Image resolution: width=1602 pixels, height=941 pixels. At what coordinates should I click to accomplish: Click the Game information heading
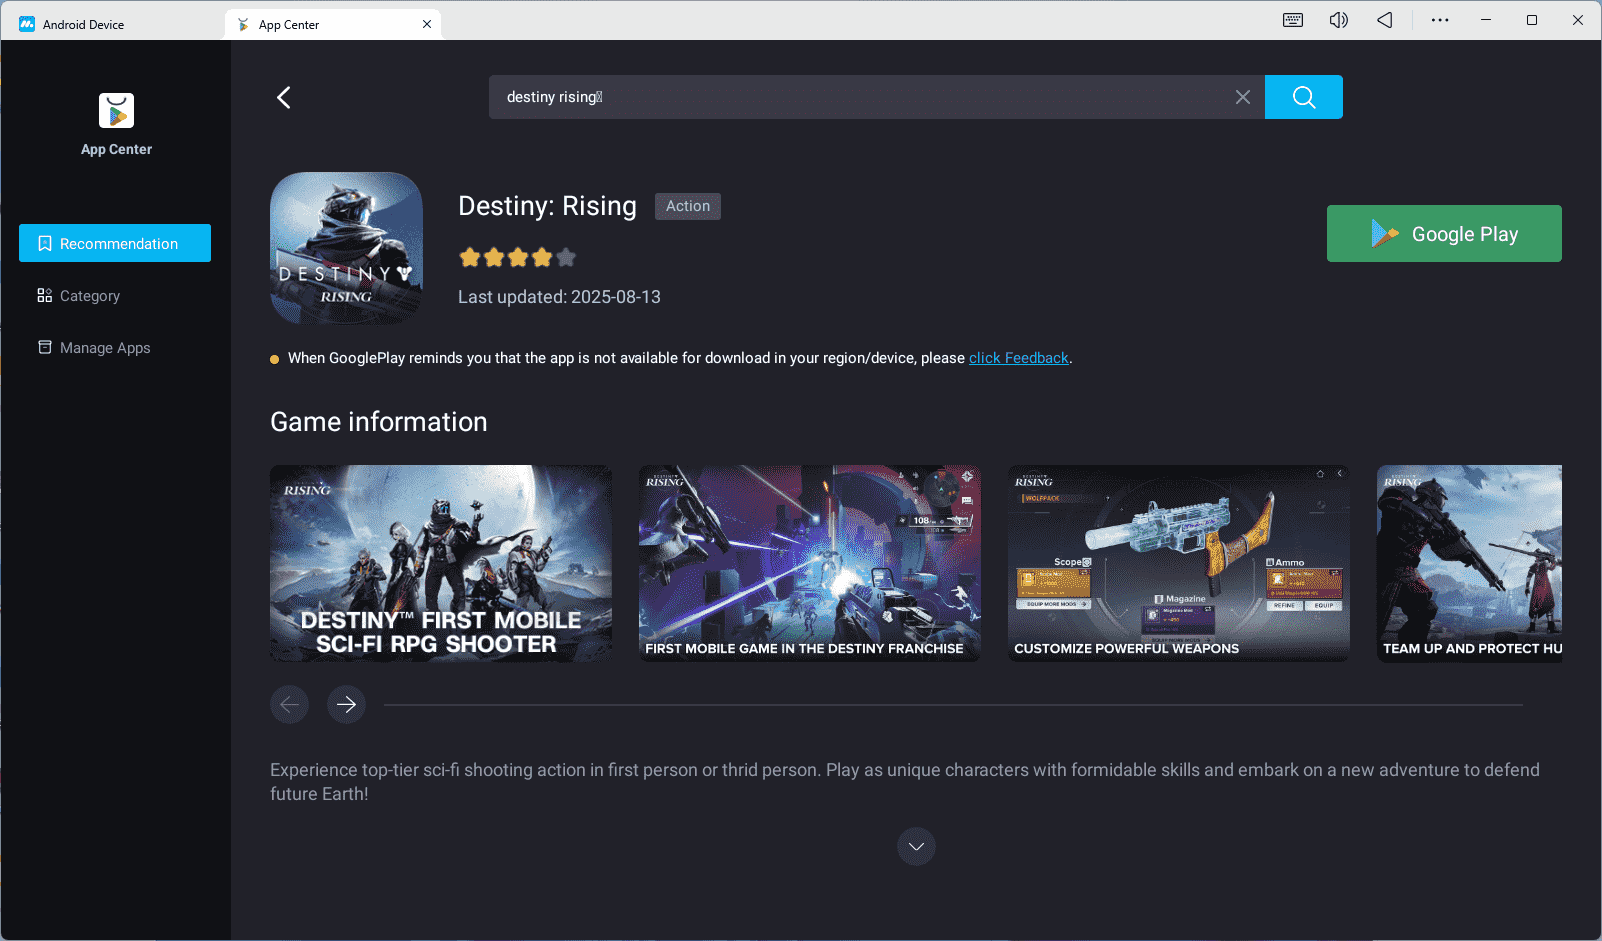(x=379, y=422)
